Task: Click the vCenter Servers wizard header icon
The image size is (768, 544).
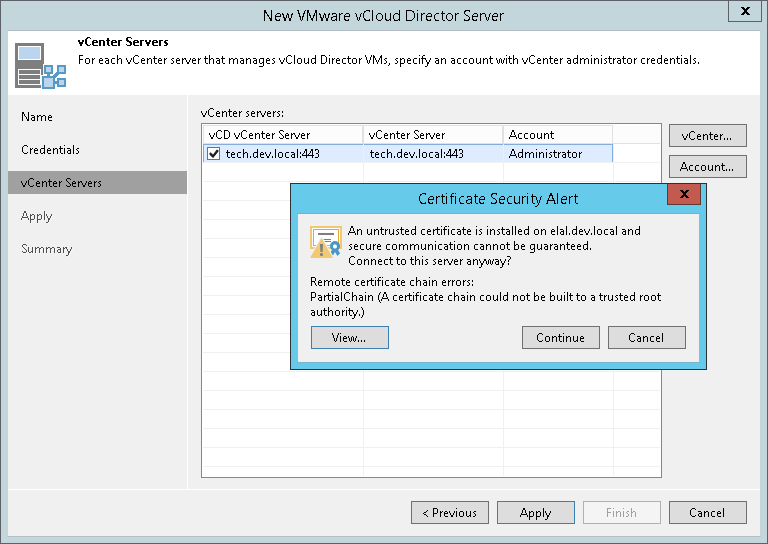Action: tap(37, 65)
